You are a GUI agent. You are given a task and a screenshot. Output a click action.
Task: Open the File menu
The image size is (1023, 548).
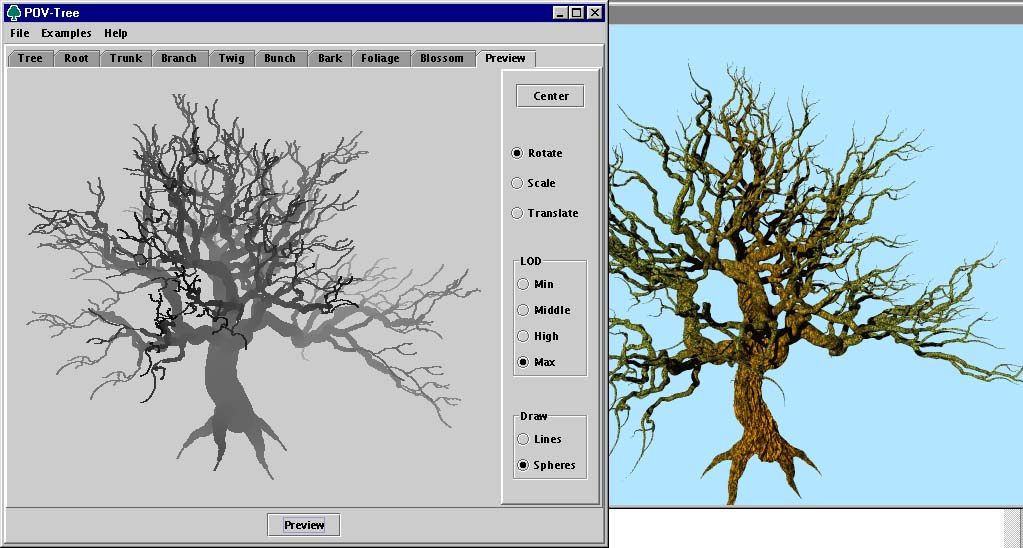tap(20, 33)
